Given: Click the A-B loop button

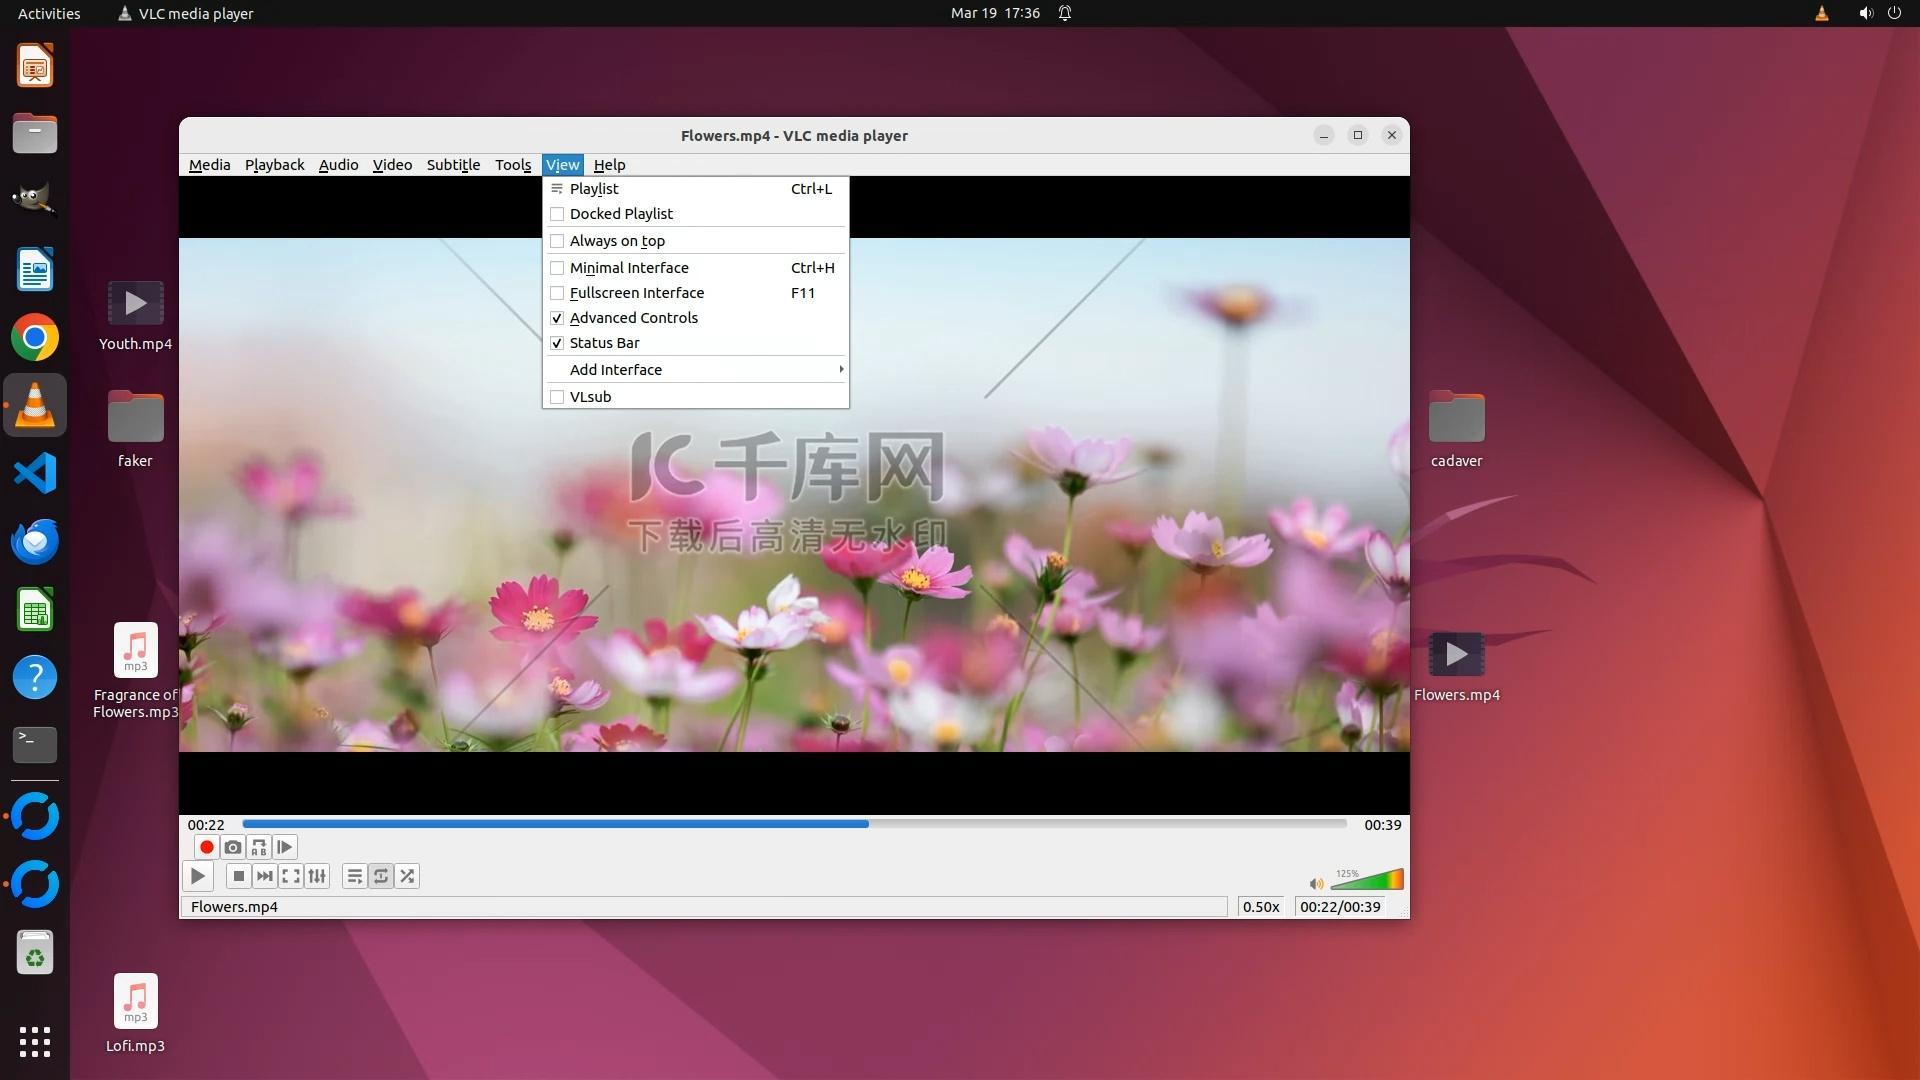Looking at the screenshot, I should 259,847.
